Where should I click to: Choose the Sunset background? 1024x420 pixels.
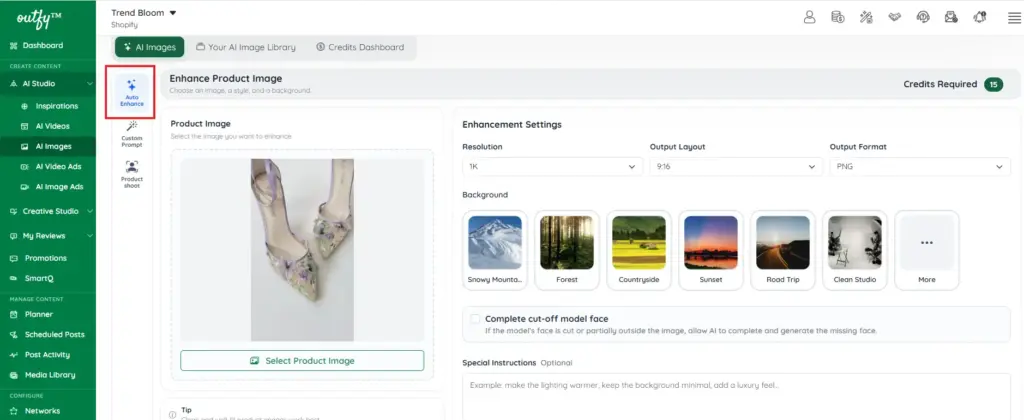click(711, 250)
